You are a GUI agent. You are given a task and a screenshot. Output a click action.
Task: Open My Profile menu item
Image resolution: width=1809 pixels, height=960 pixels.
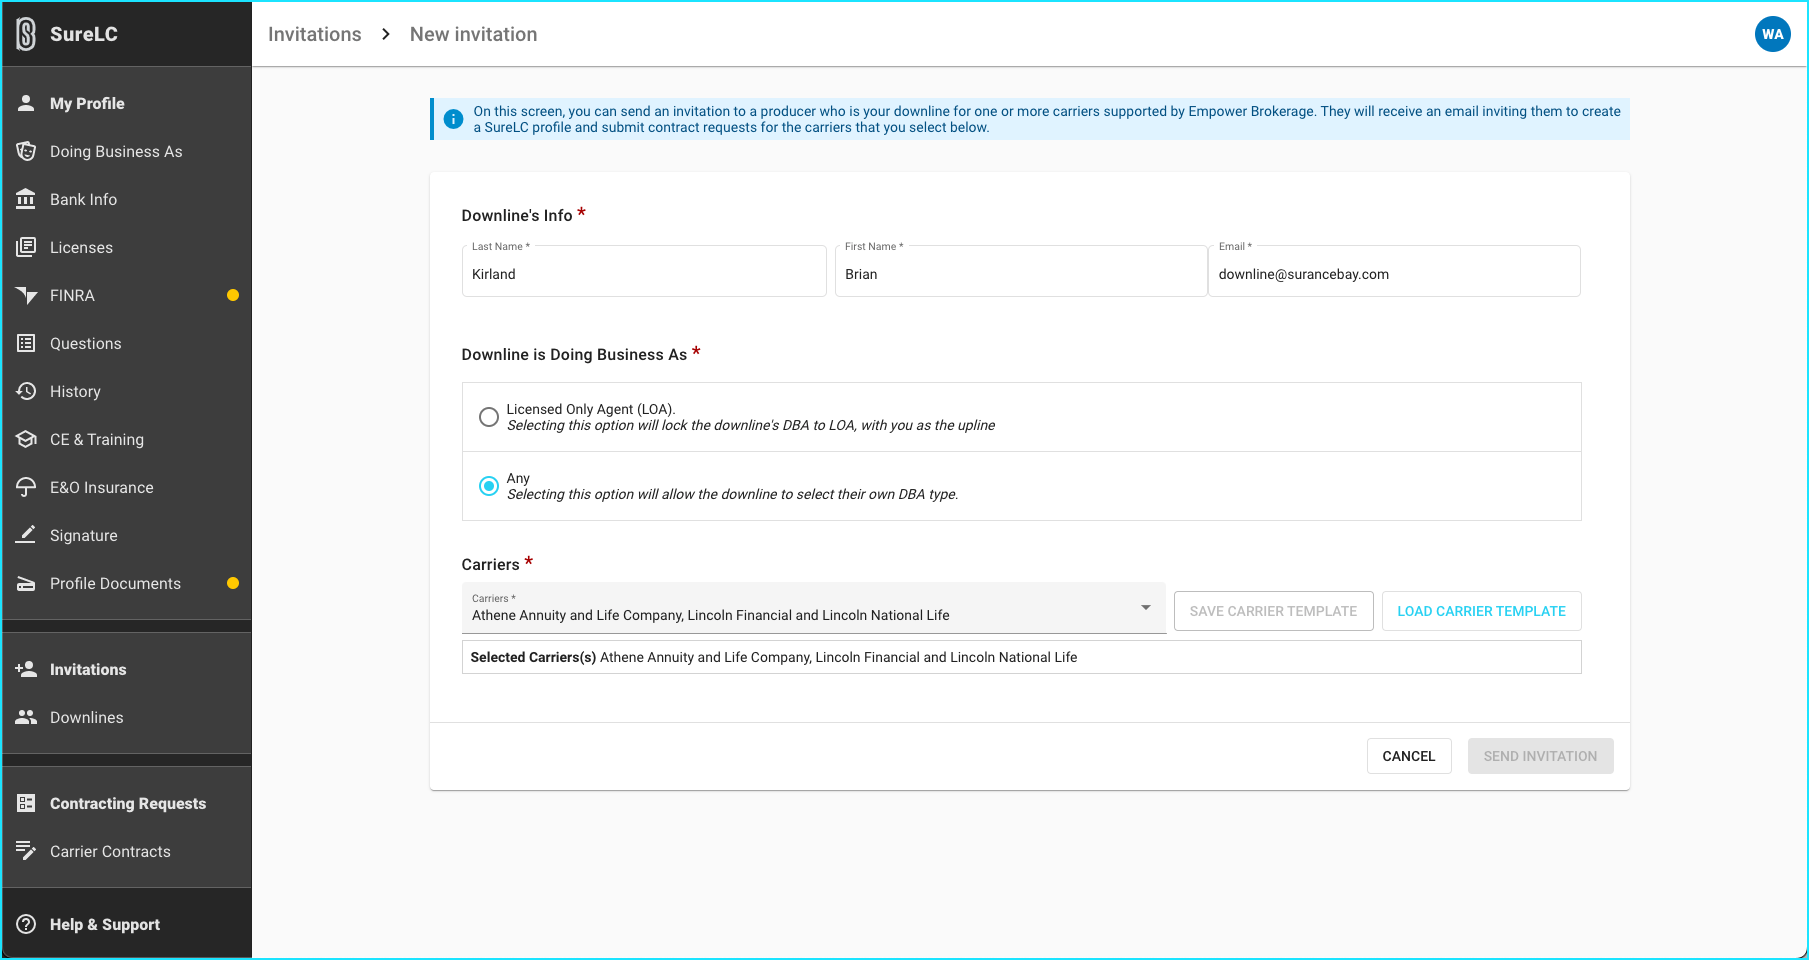127,103
